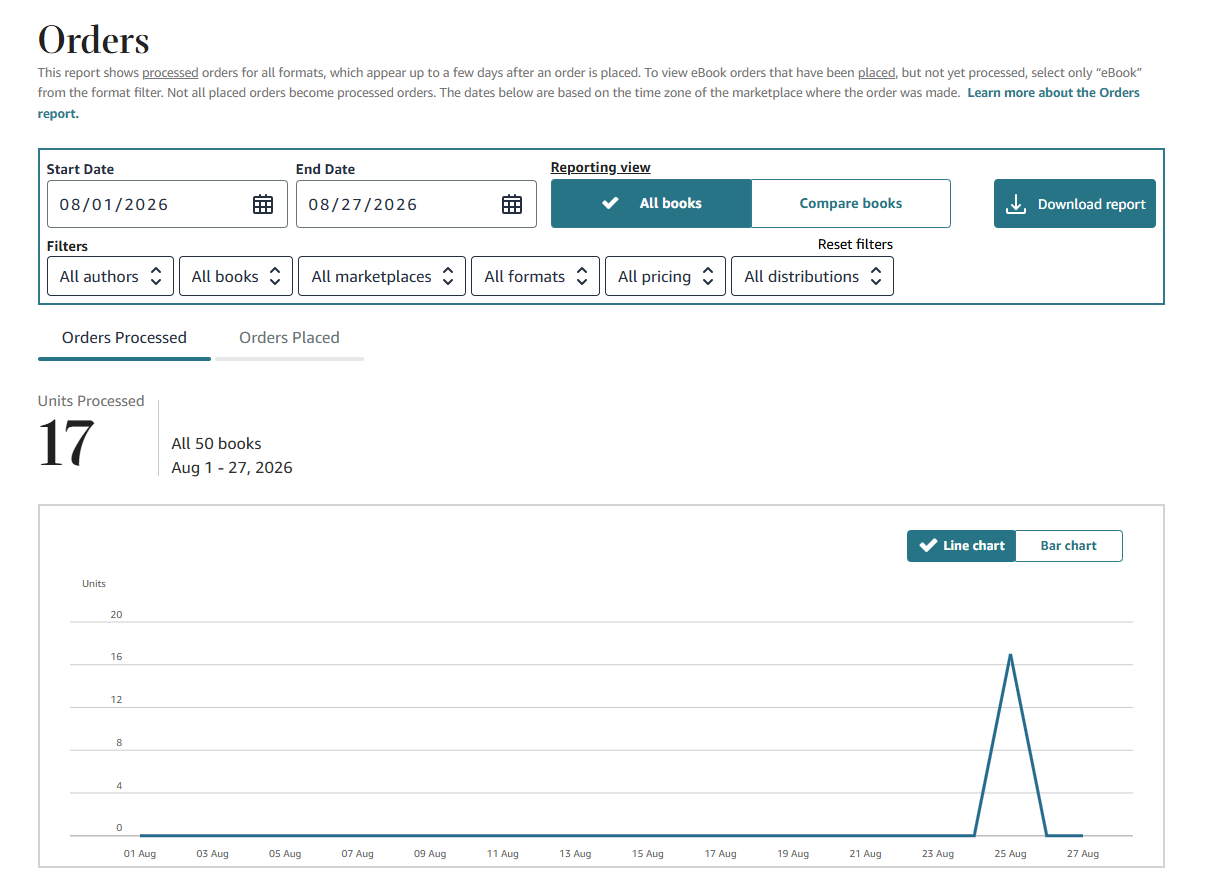Switch chart view to Bar chart
The width and height of the screenshot is (1212, 893).
click(1068, 546)
